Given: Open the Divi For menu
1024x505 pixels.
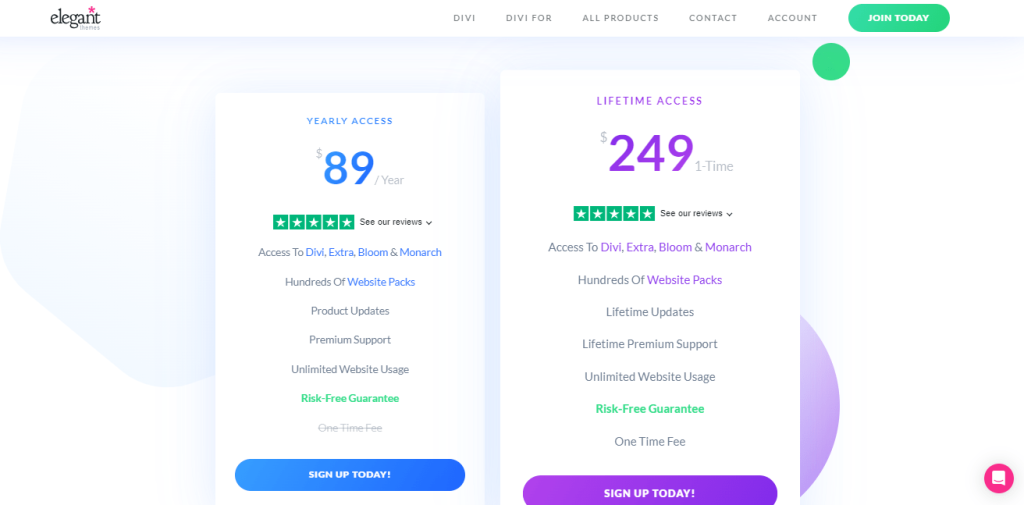Looking at the screenshot, I should pyautogui.click(x=529, y=18).
